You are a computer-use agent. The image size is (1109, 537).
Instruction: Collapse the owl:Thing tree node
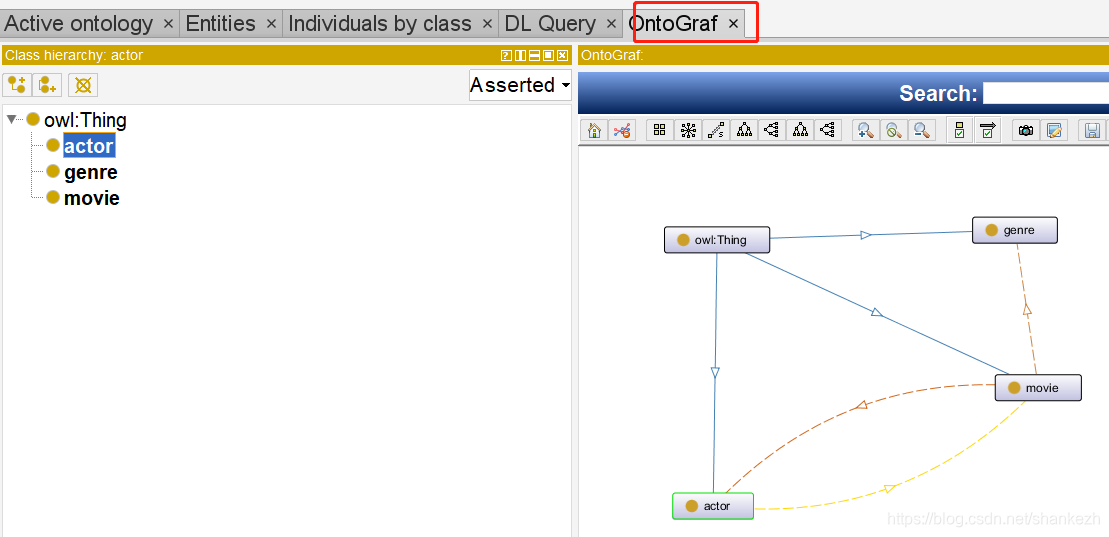pos(11,120)
